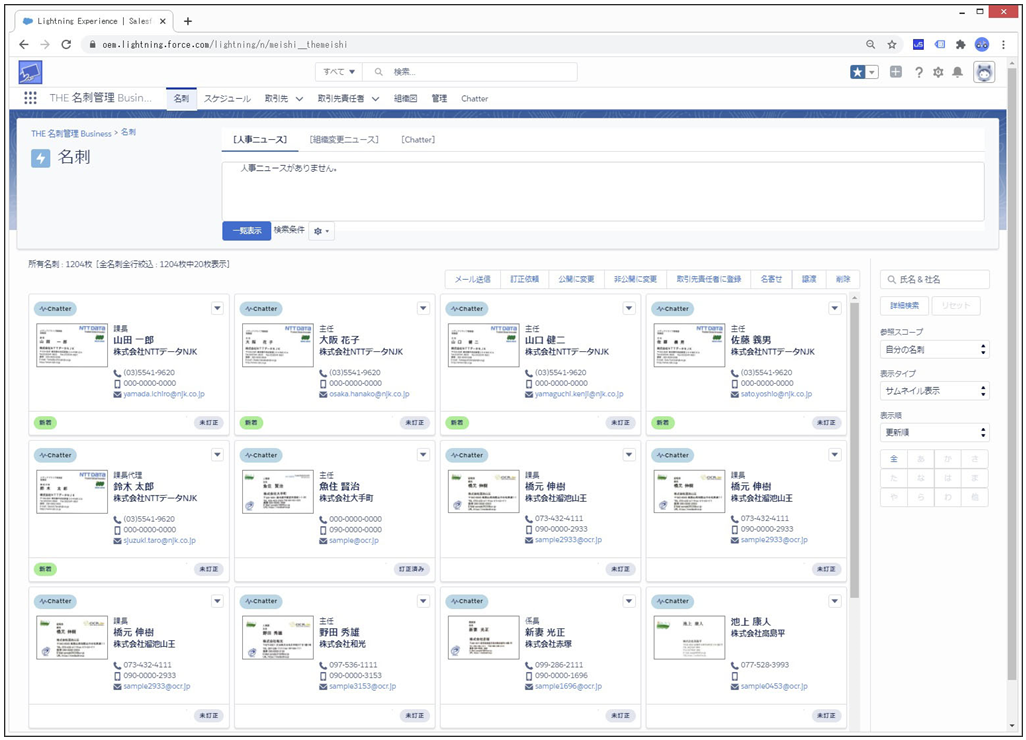Click the 詳細検索 button
Viewport: 1026px width, 740px height.
[x=904, y=306]
